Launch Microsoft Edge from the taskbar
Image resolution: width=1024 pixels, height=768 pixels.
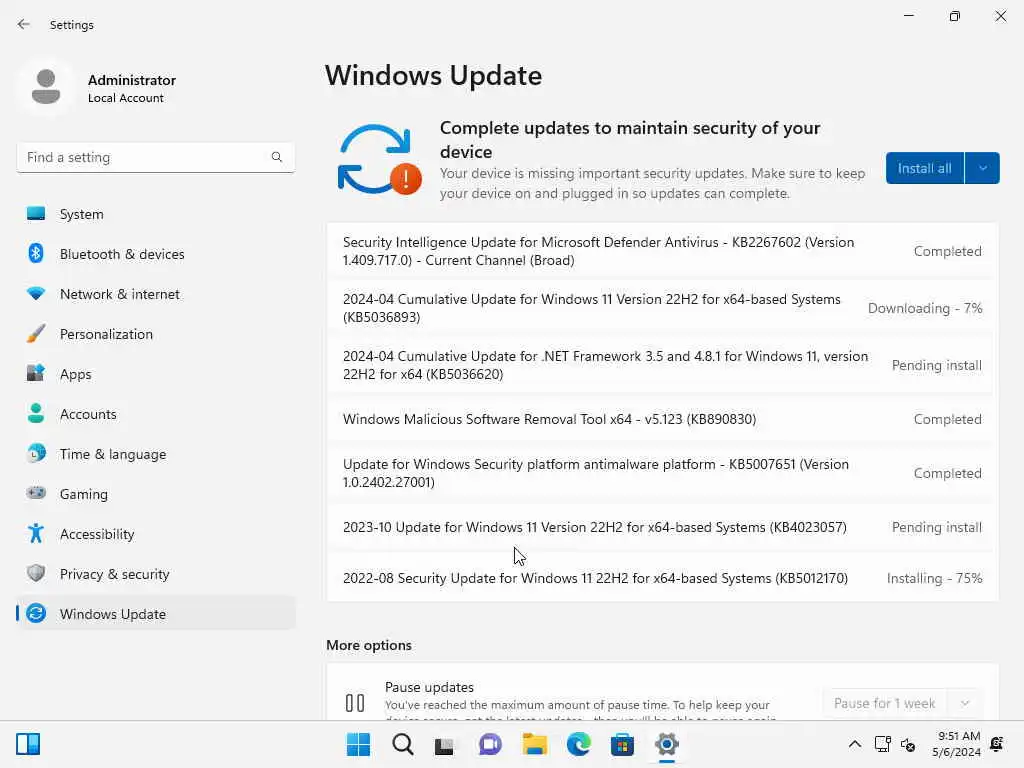[x=578, y=744]
